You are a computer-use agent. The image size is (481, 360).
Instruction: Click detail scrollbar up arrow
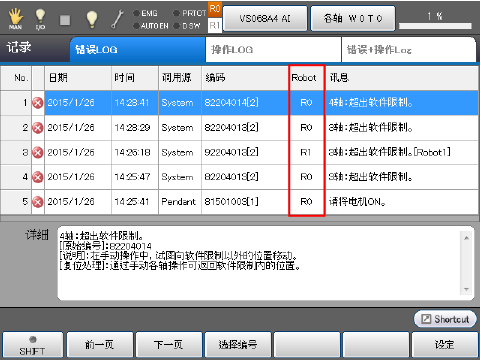click(x=466, y=238)
